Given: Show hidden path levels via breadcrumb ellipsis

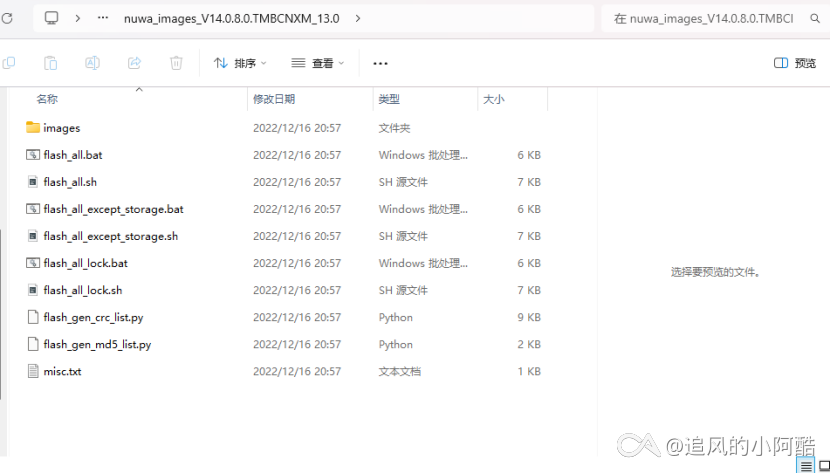Looking at the screenshot, I should pos(104,18).
